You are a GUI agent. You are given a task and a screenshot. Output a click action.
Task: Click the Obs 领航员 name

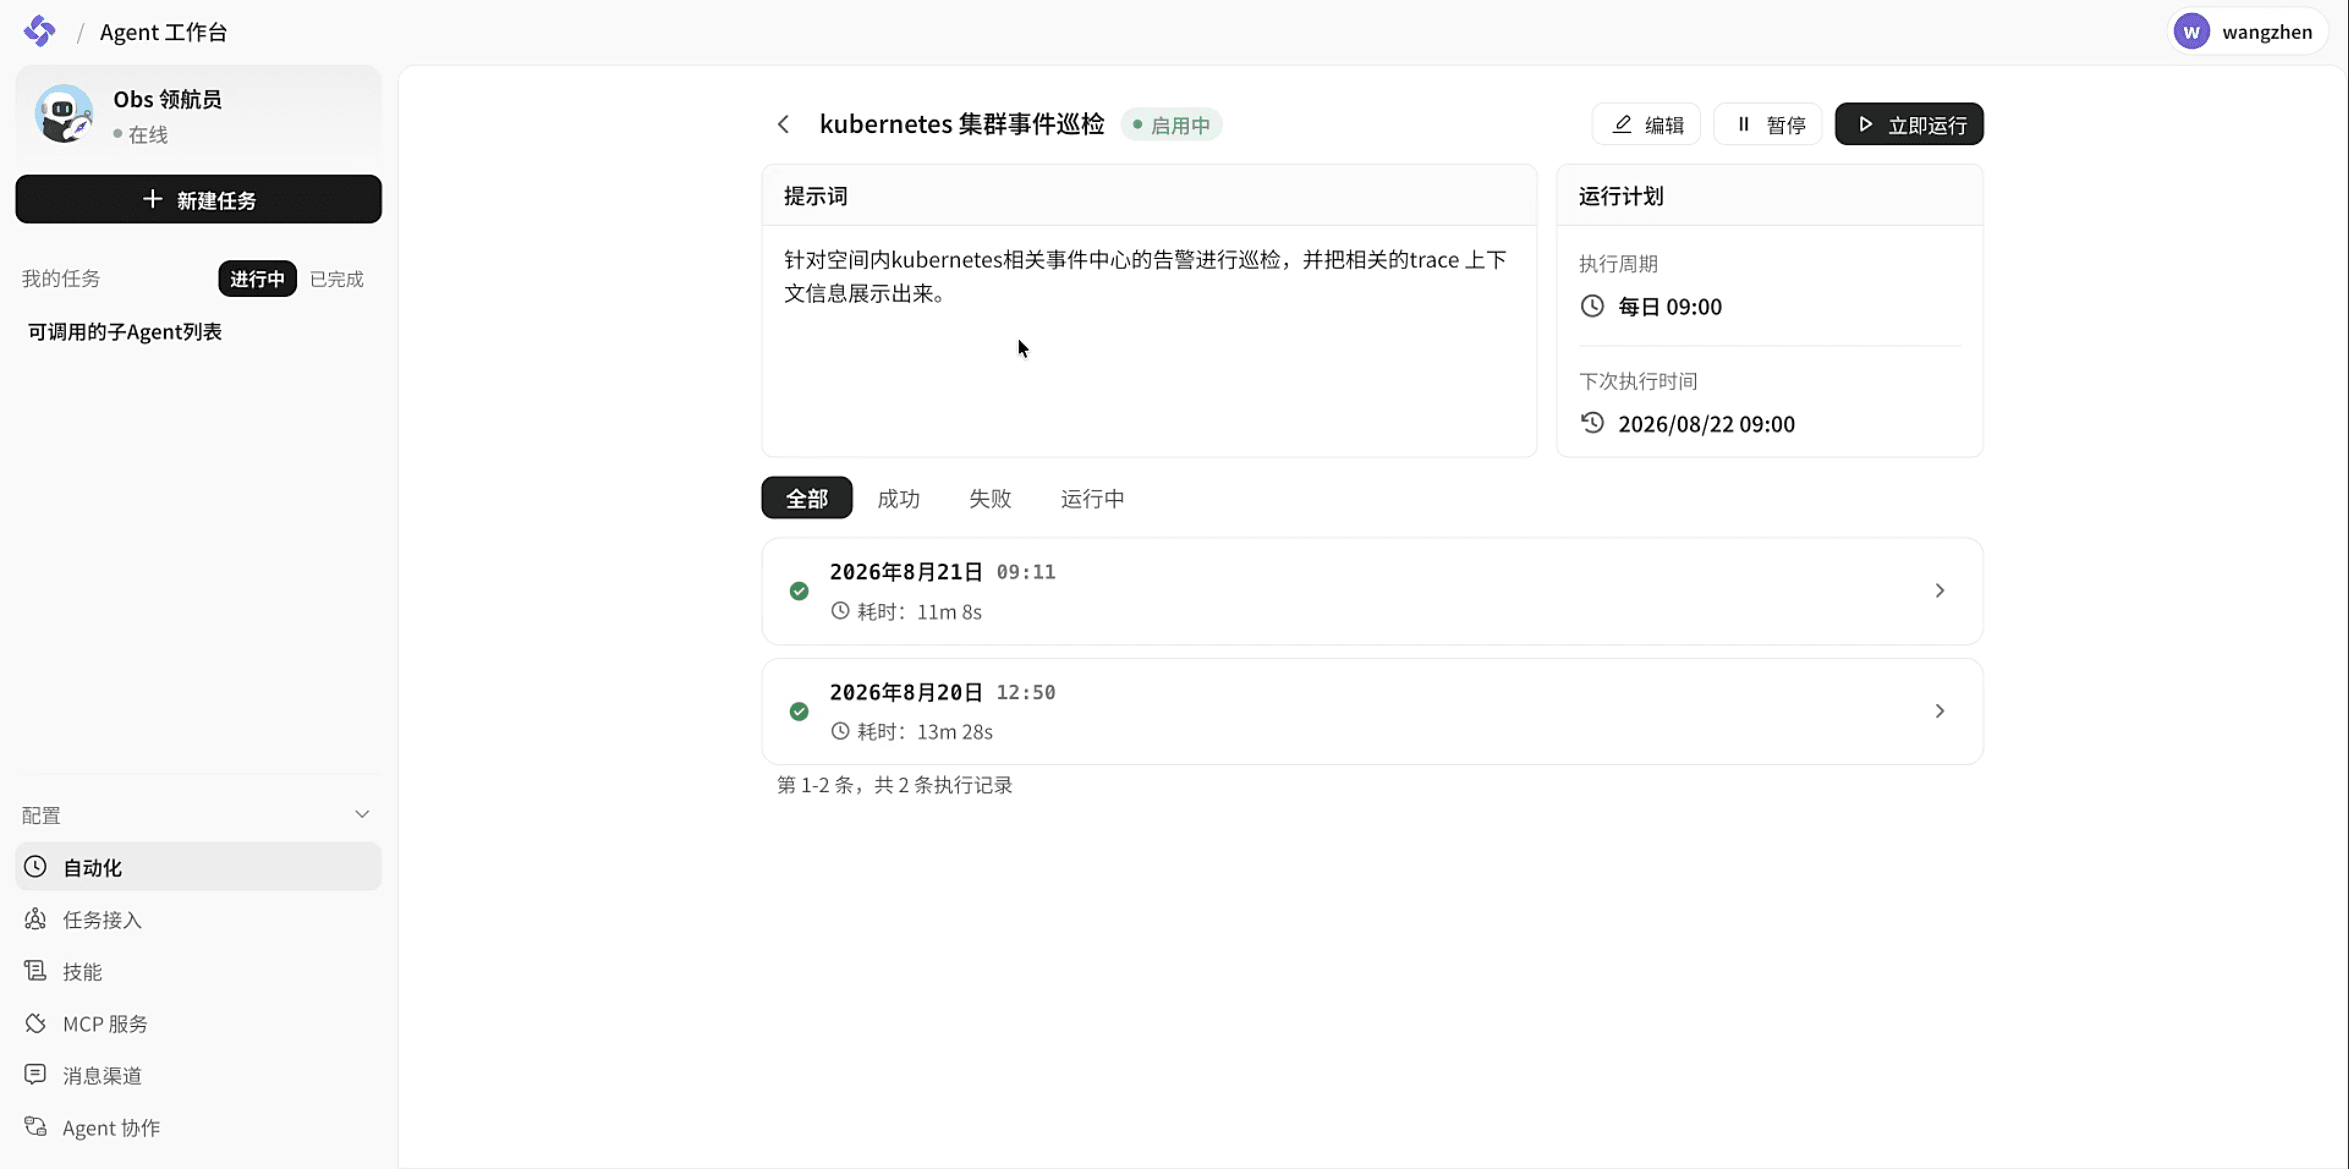[167, 99]
